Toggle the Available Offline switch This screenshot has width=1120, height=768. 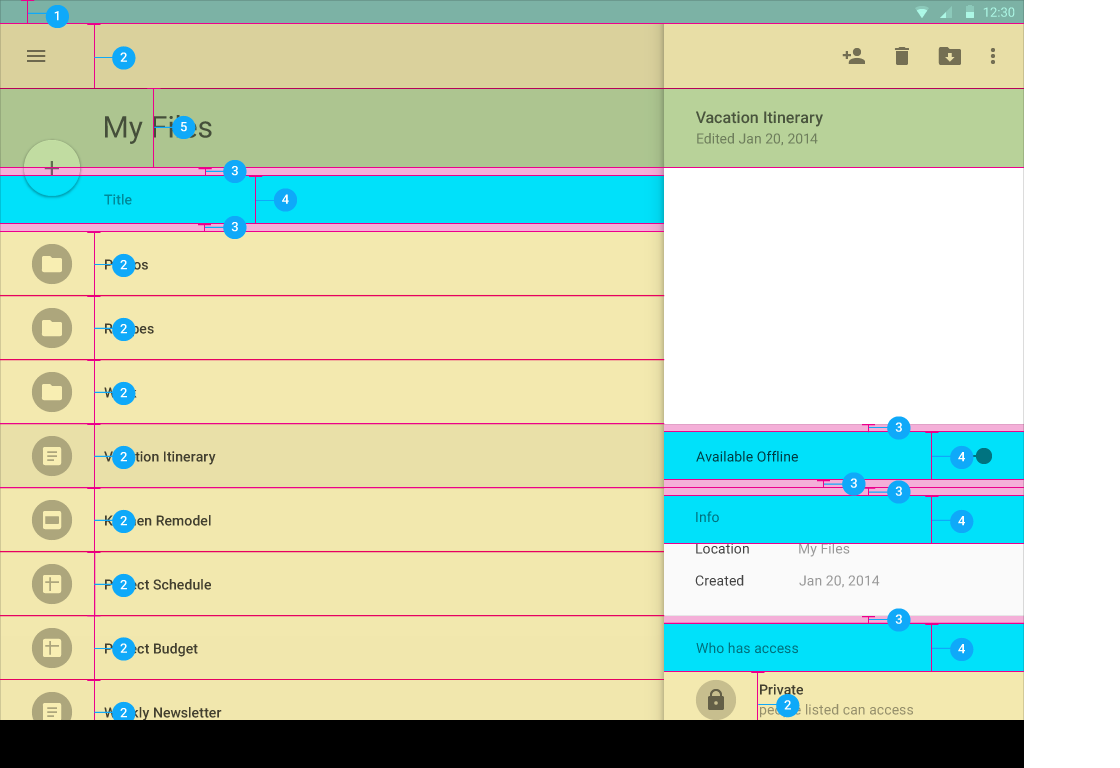click(x=981, y=456)
